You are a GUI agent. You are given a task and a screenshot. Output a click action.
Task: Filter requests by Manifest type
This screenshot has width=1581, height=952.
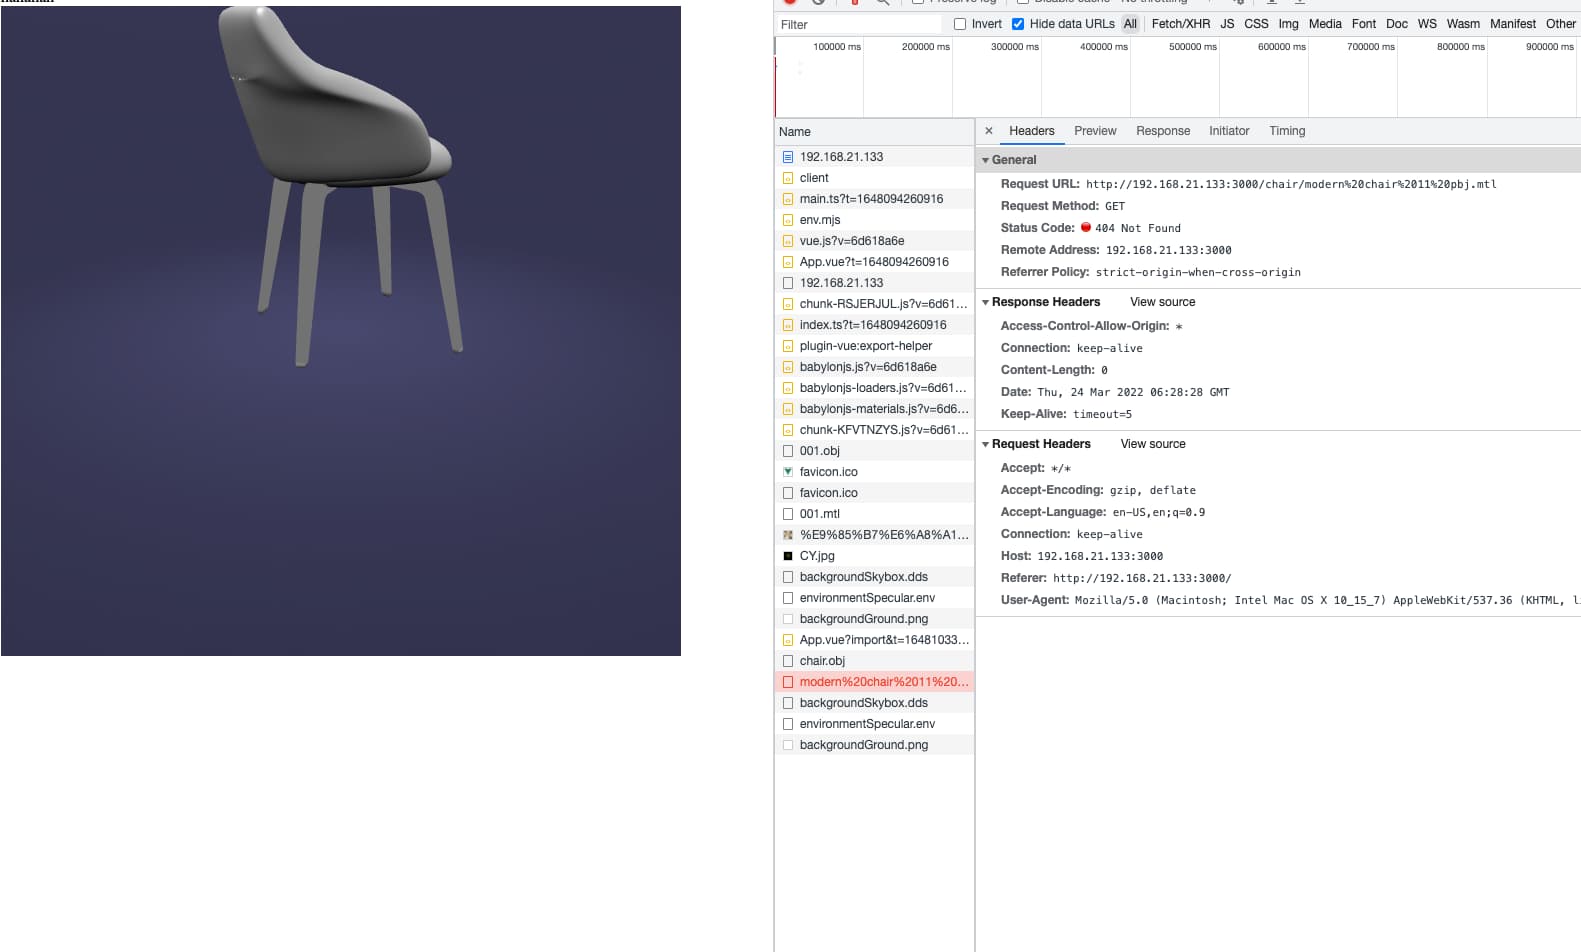(1513, 24)
